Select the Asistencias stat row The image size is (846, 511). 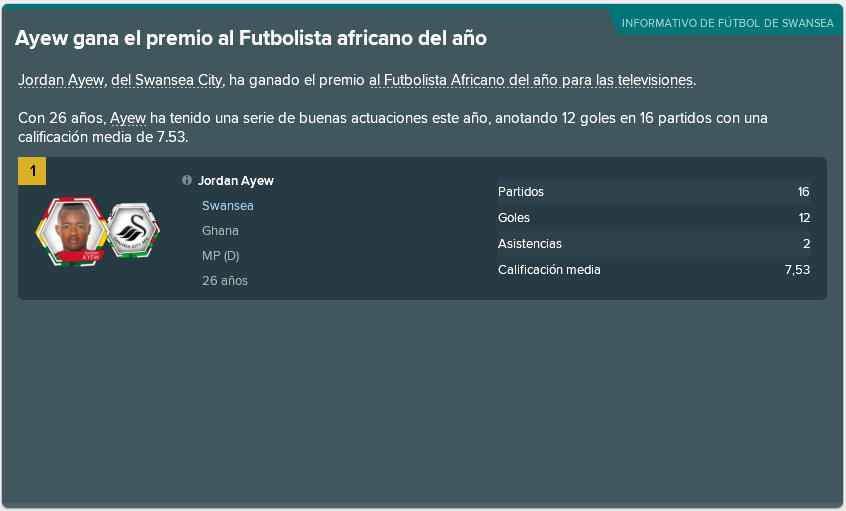(654, 243)
